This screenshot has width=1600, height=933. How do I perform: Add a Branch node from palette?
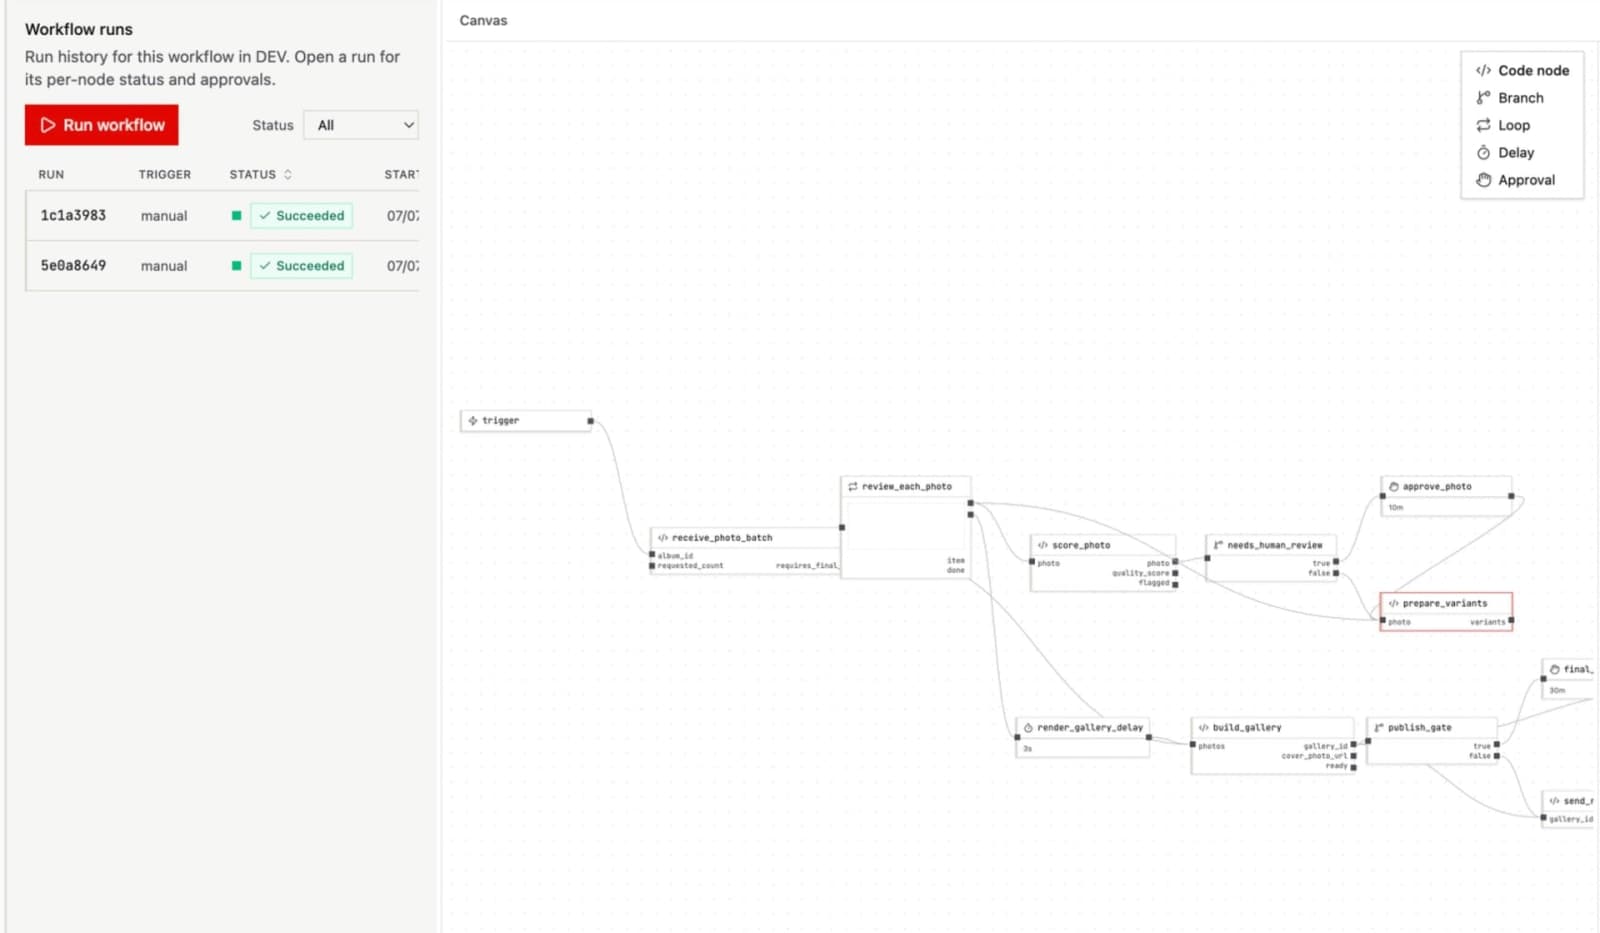pos(1510,98)
